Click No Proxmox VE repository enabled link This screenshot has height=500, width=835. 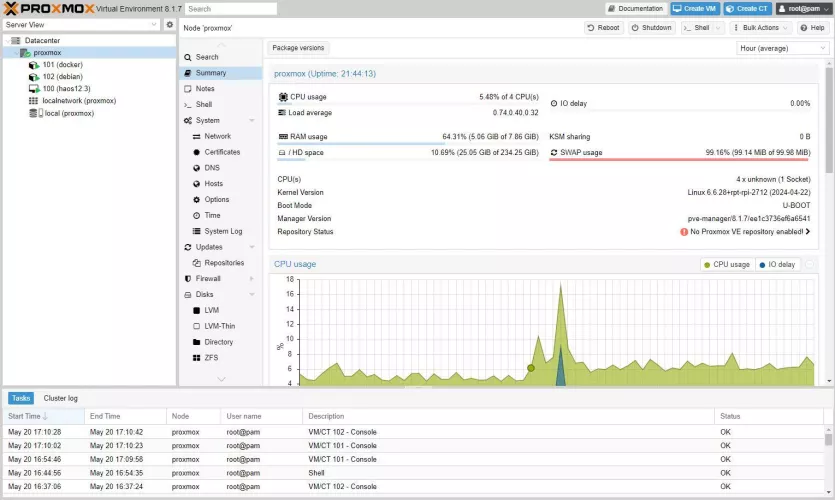coord(746,232)
